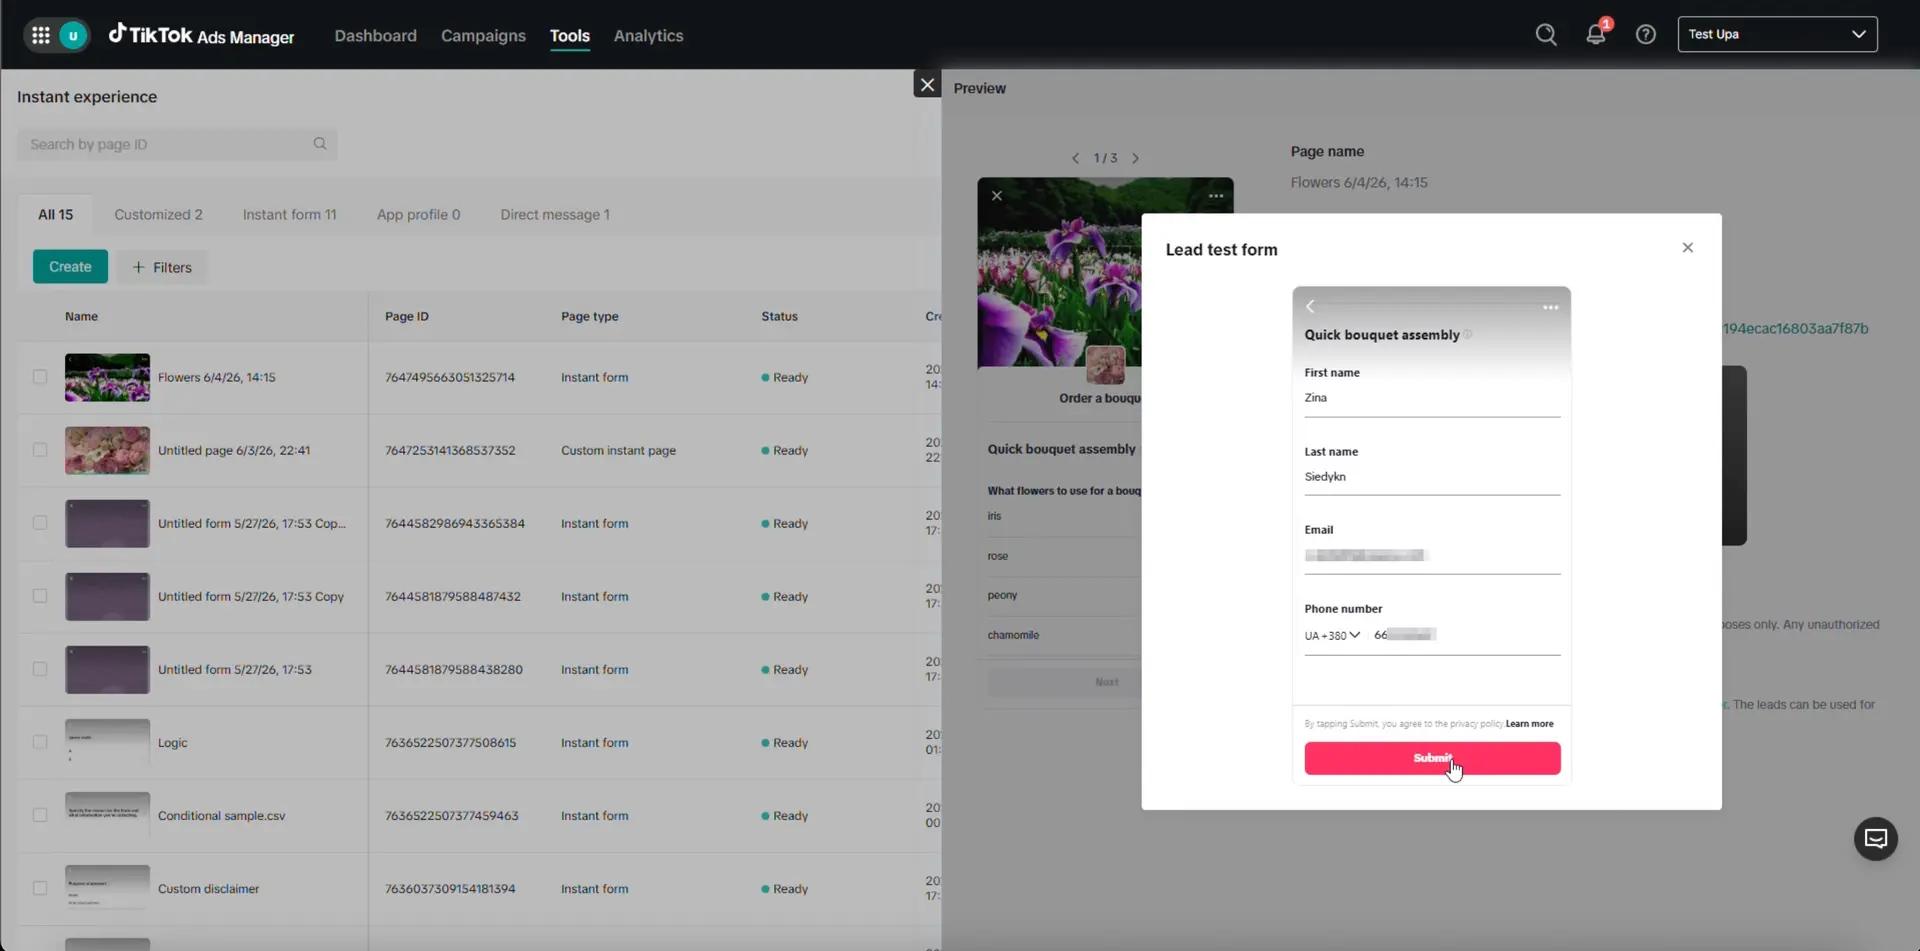The image size is (1920, 951).
Task: Submit the lead test form
Action: 1432,758
